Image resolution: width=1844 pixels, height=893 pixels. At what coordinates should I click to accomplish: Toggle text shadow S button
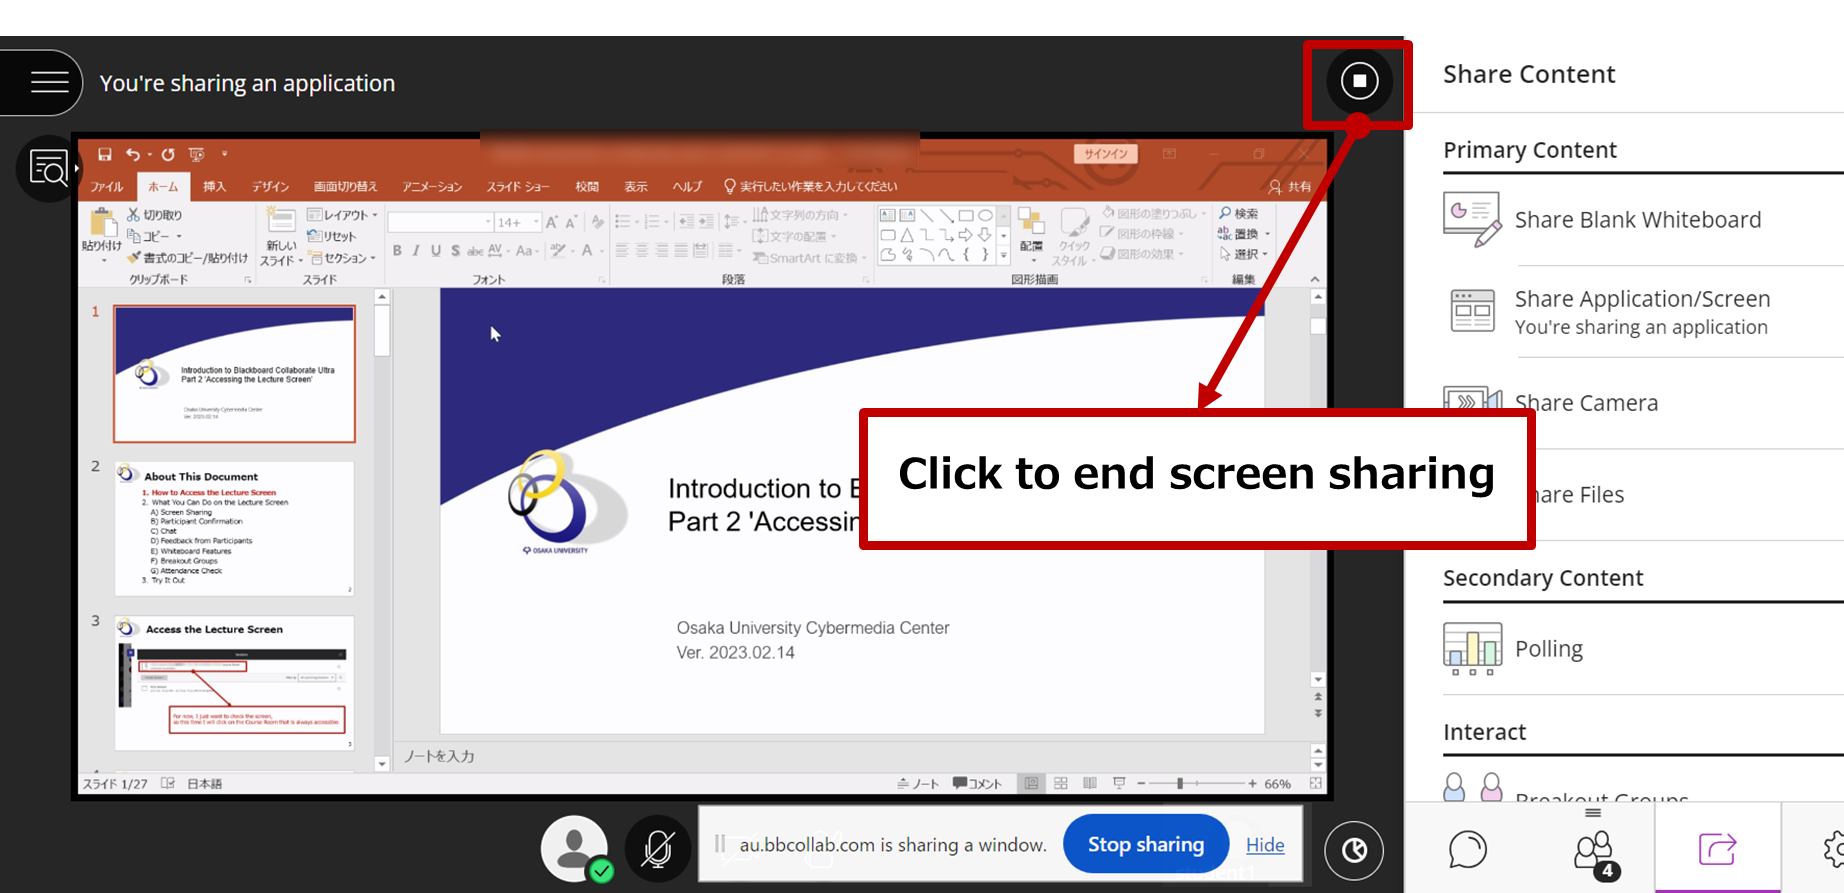(455, 251)
